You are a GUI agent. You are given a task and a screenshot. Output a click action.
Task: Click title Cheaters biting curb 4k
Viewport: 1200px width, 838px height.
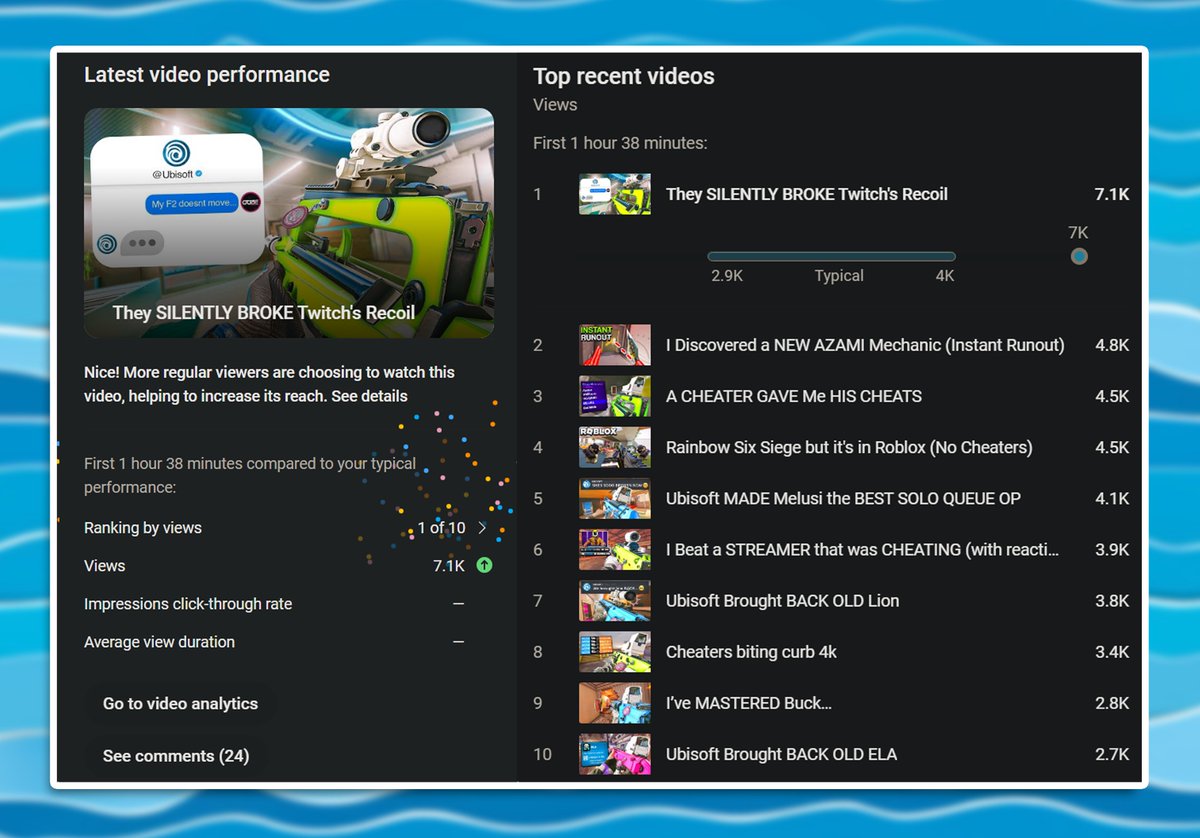tap(752, 652)
